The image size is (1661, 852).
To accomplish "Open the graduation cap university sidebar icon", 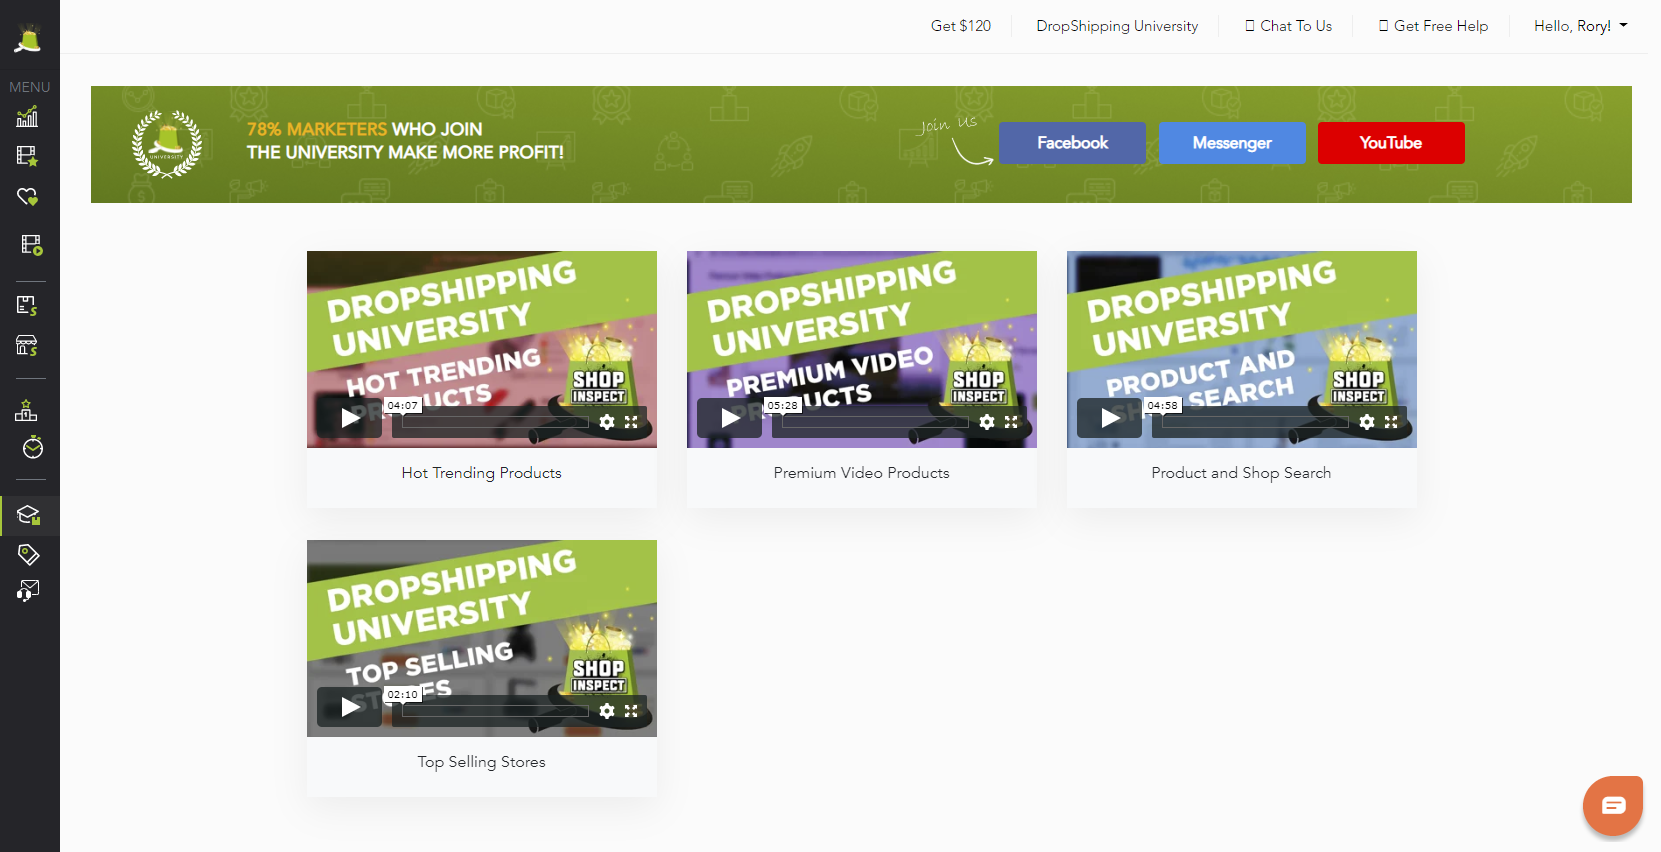I will point(29,516).
